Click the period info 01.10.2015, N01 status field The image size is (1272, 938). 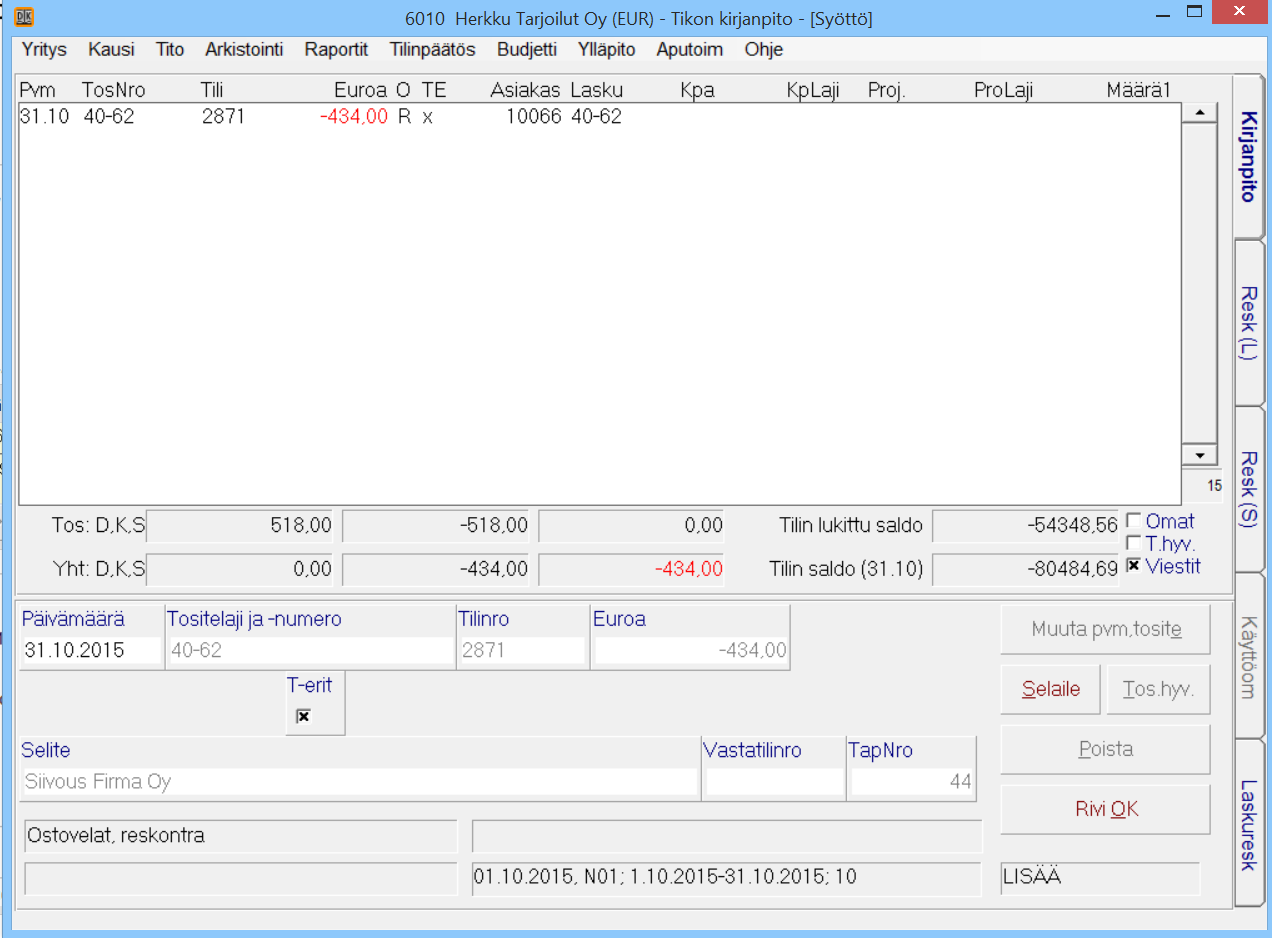726,878
